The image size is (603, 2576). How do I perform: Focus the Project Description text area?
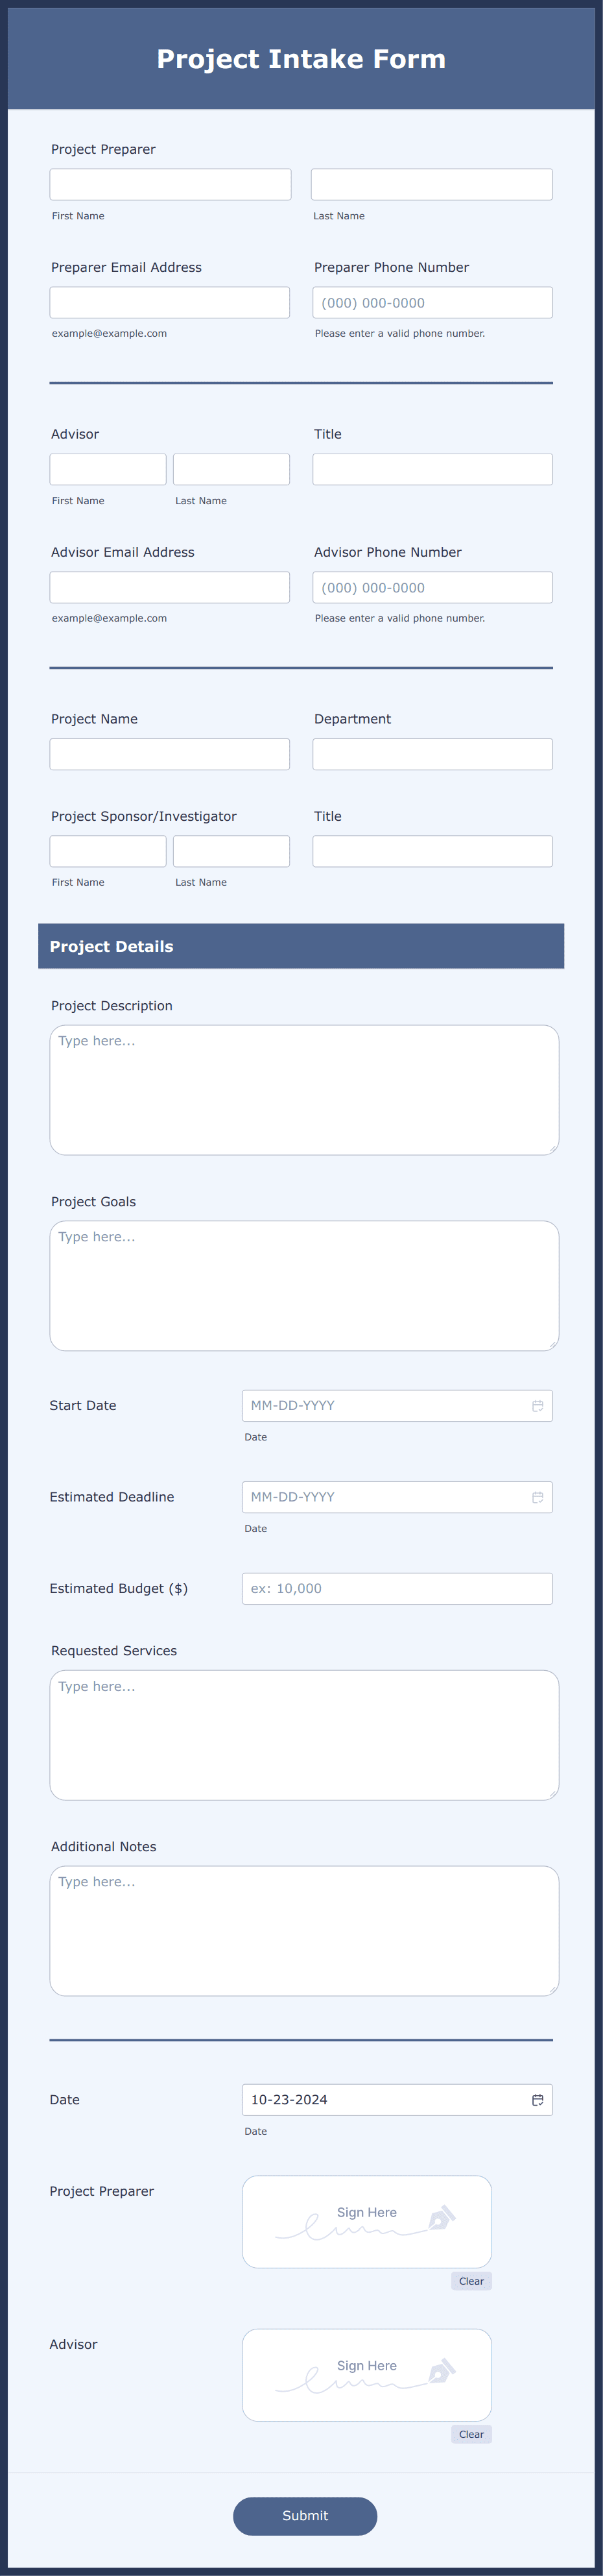coord(304,1090)
